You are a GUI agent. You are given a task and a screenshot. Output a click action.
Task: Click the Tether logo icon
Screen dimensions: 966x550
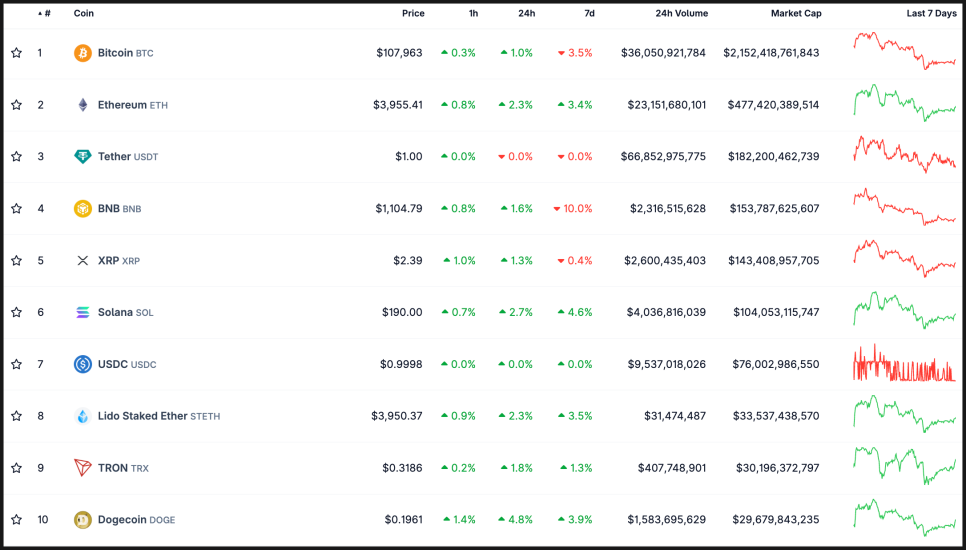[83, 157]
